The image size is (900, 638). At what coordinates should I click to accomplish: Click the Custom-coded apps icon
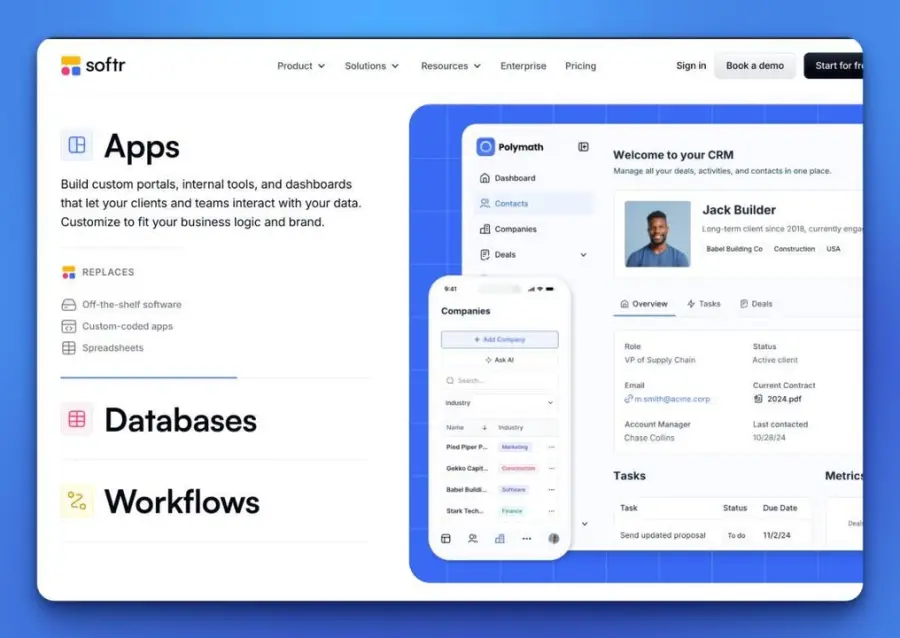[x=68, y=326]
